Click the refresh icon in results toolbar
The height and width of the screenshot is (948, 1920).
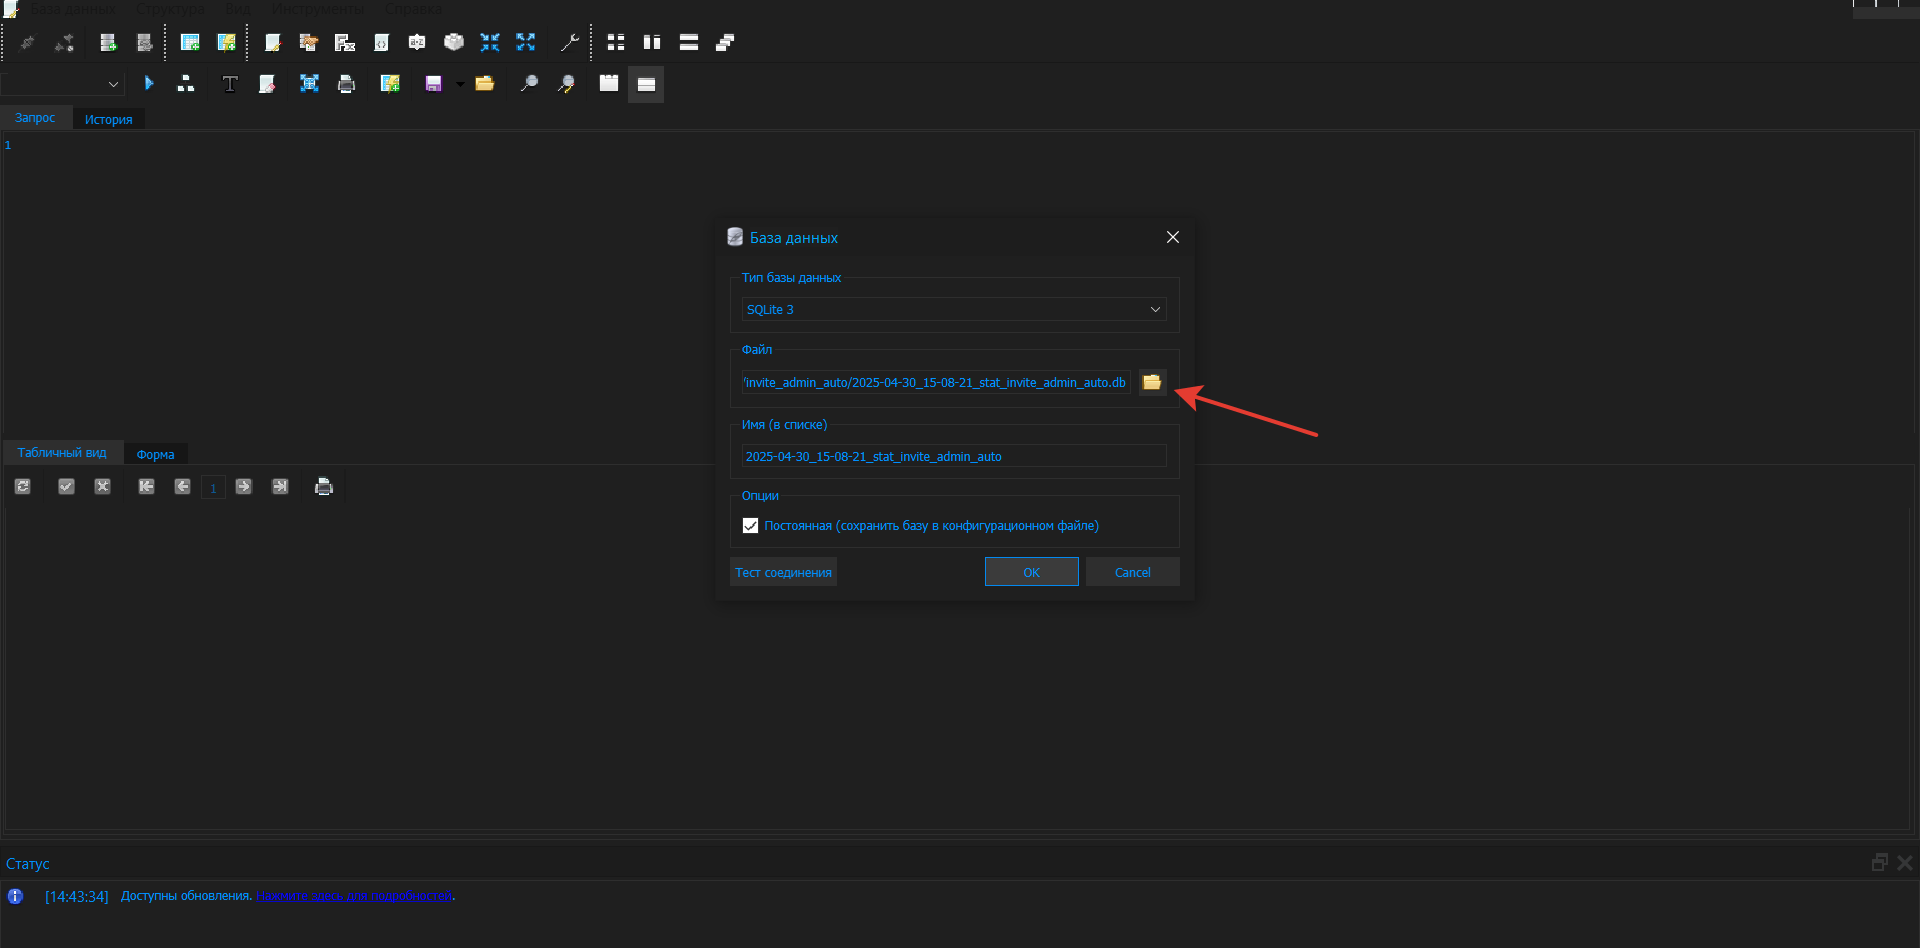pyautogui.click(x=23, y=487)
